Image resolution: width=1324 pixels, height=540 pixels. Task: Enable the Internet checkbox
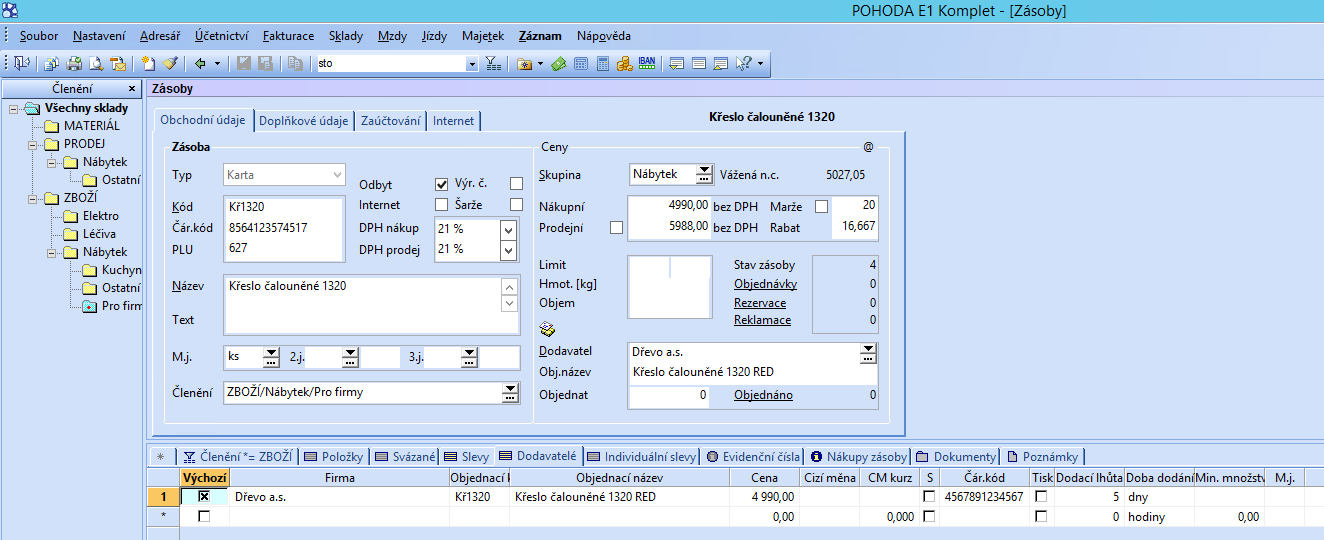pyautogui.click(x=441, y=205)
